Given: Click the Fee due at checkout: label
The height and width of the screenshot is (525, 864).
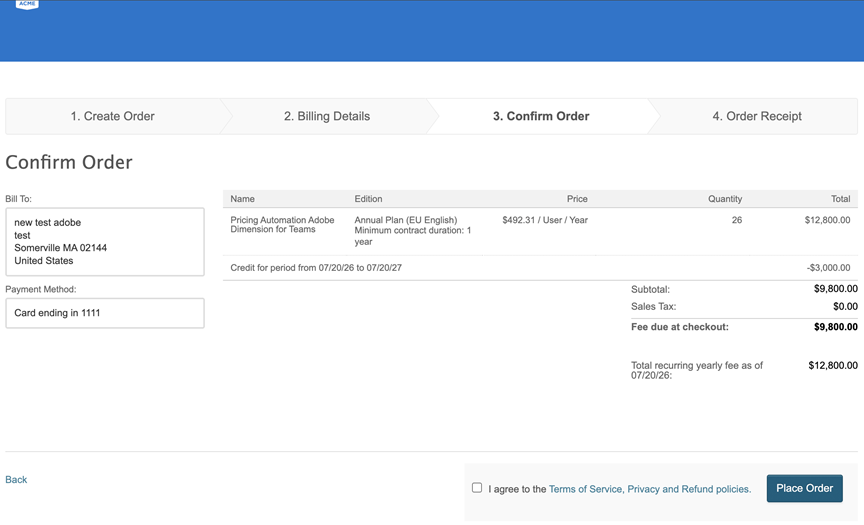Looking at the screenshot, I should 679,327.
